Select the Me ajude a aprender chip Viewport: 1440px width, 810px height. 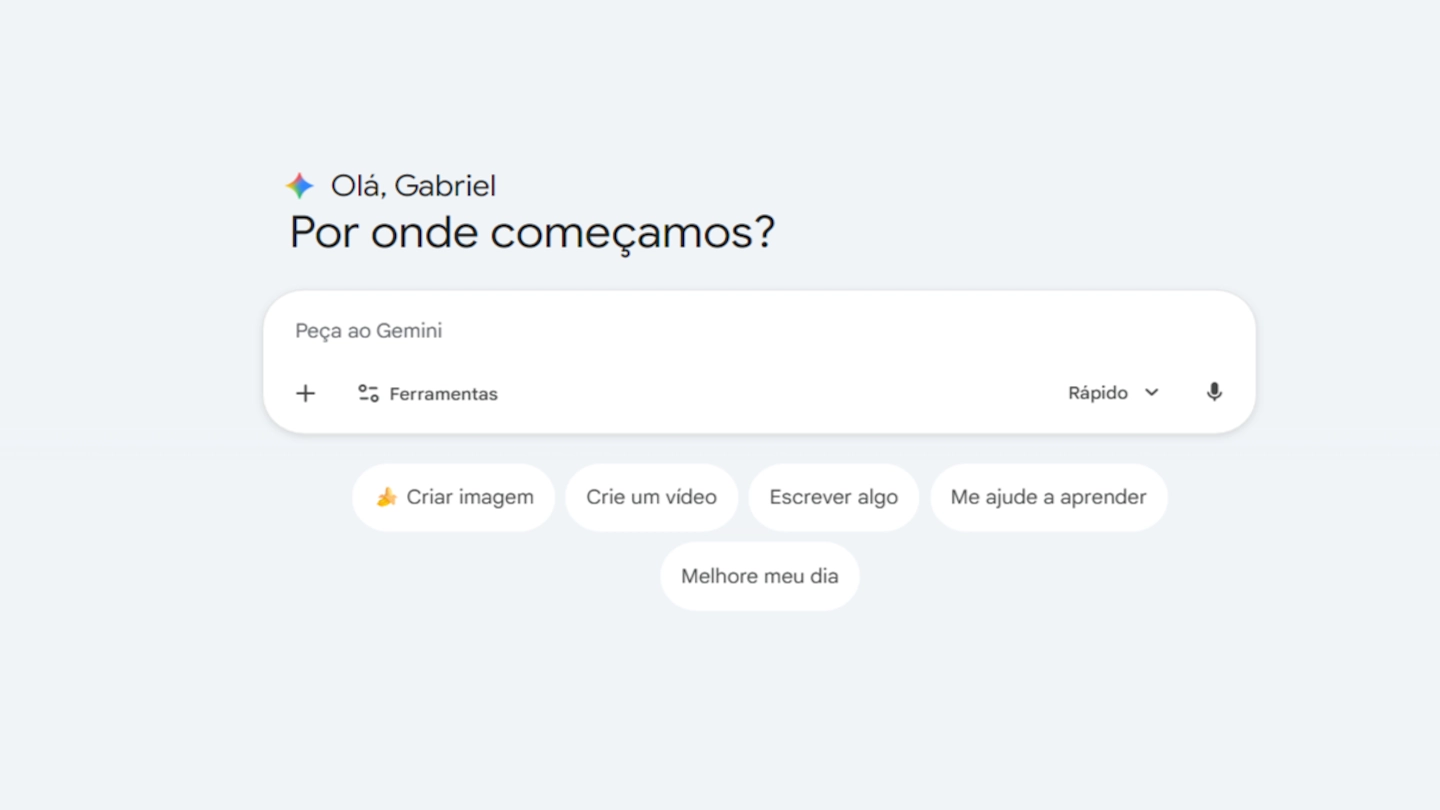pos(1048,497)
